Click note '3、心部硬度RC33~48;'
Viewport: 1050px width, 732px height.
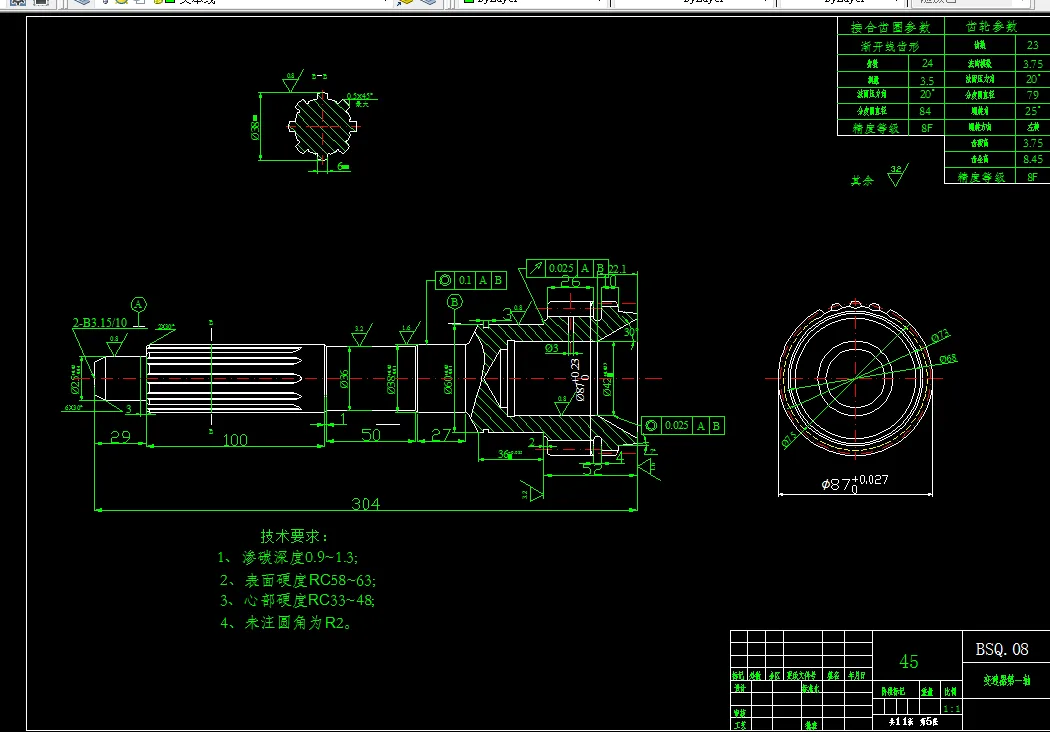(297, 600)
